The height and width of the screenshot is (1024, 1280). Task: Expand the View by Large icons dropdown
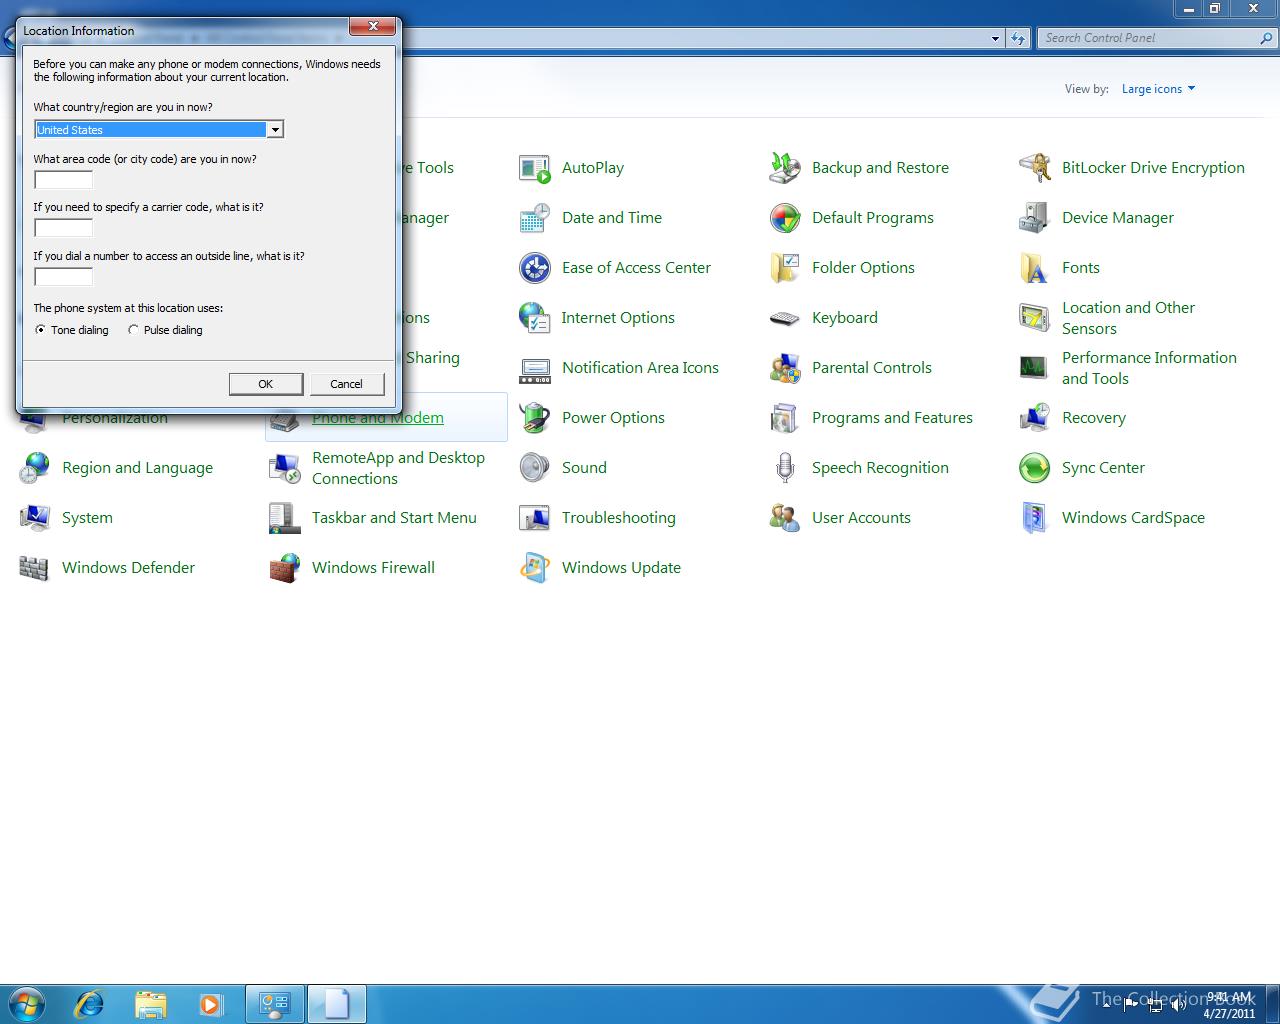[1158, 89]
